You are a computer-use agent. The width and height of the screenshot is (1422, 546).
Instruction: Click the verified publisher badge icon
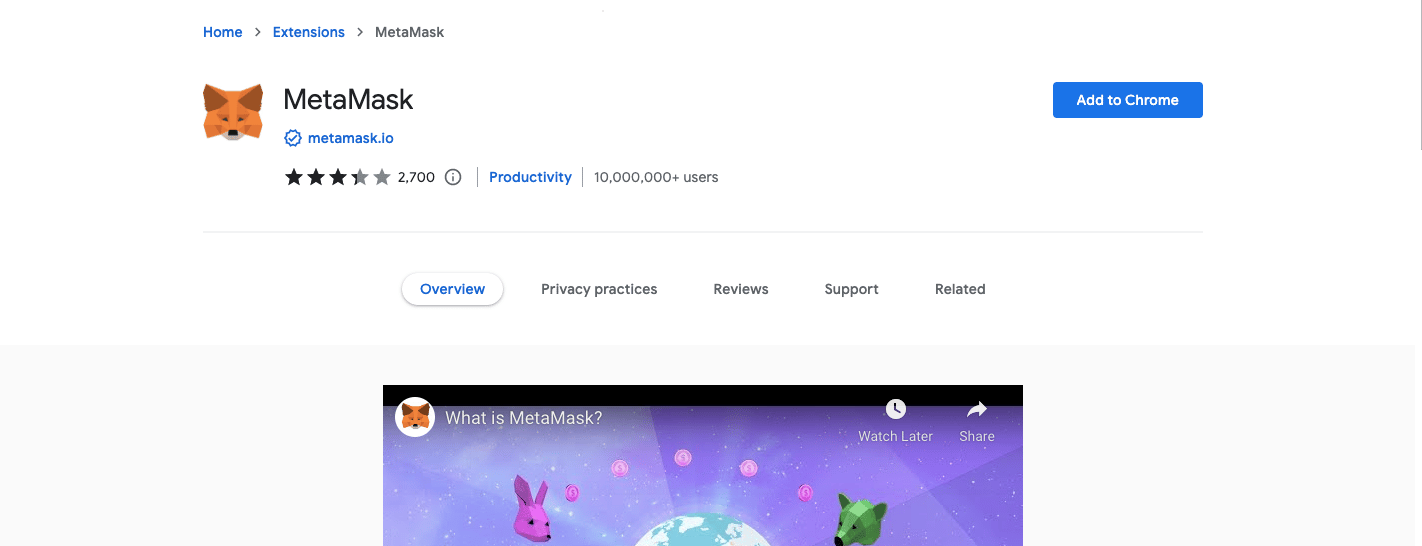point(293,138)
